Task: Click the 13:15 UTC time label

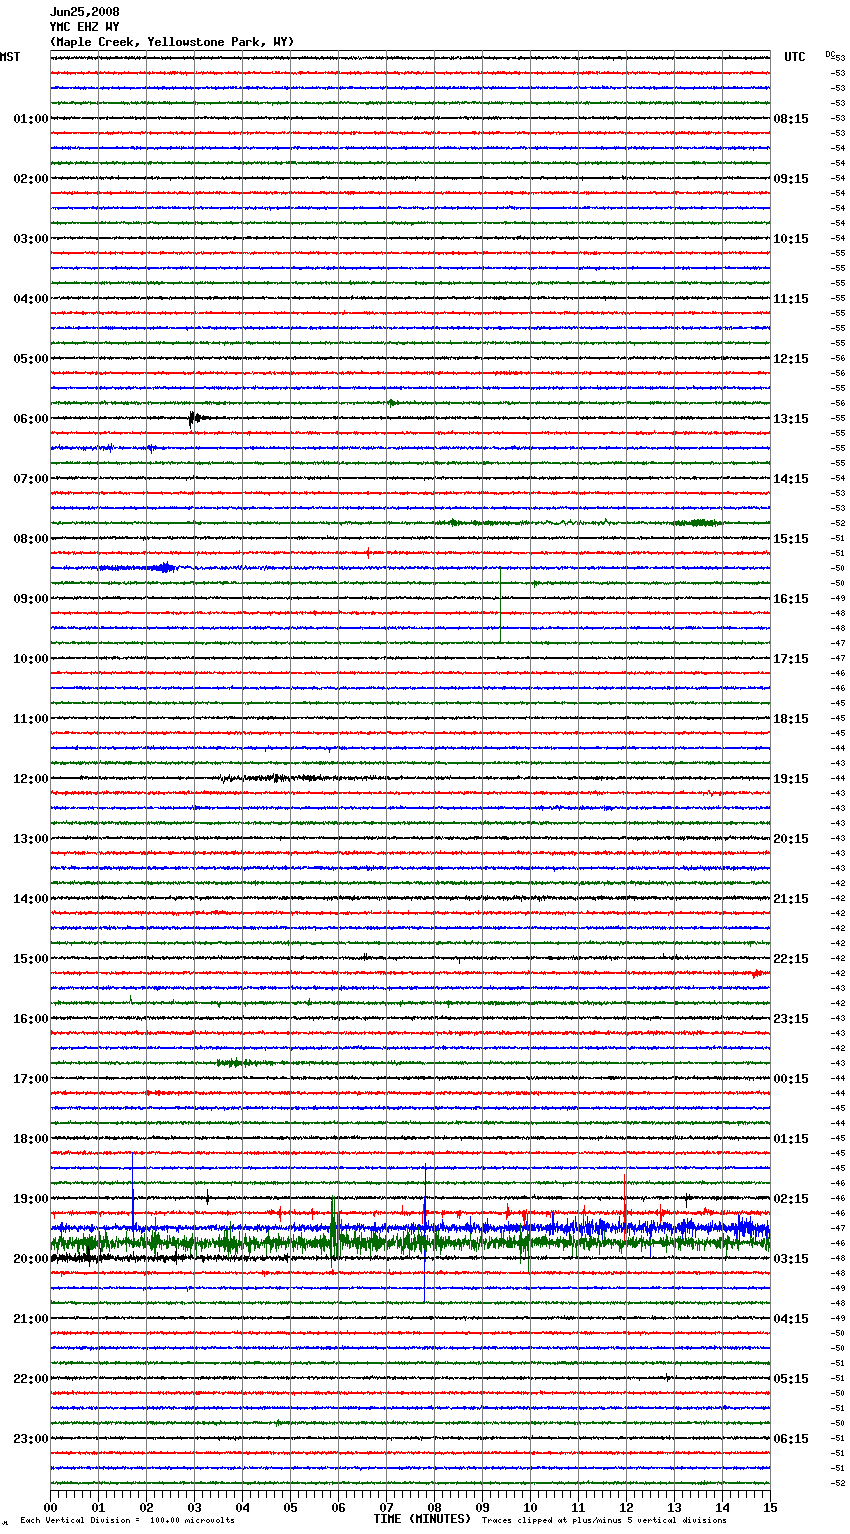Action: click(x=791, y=419)
